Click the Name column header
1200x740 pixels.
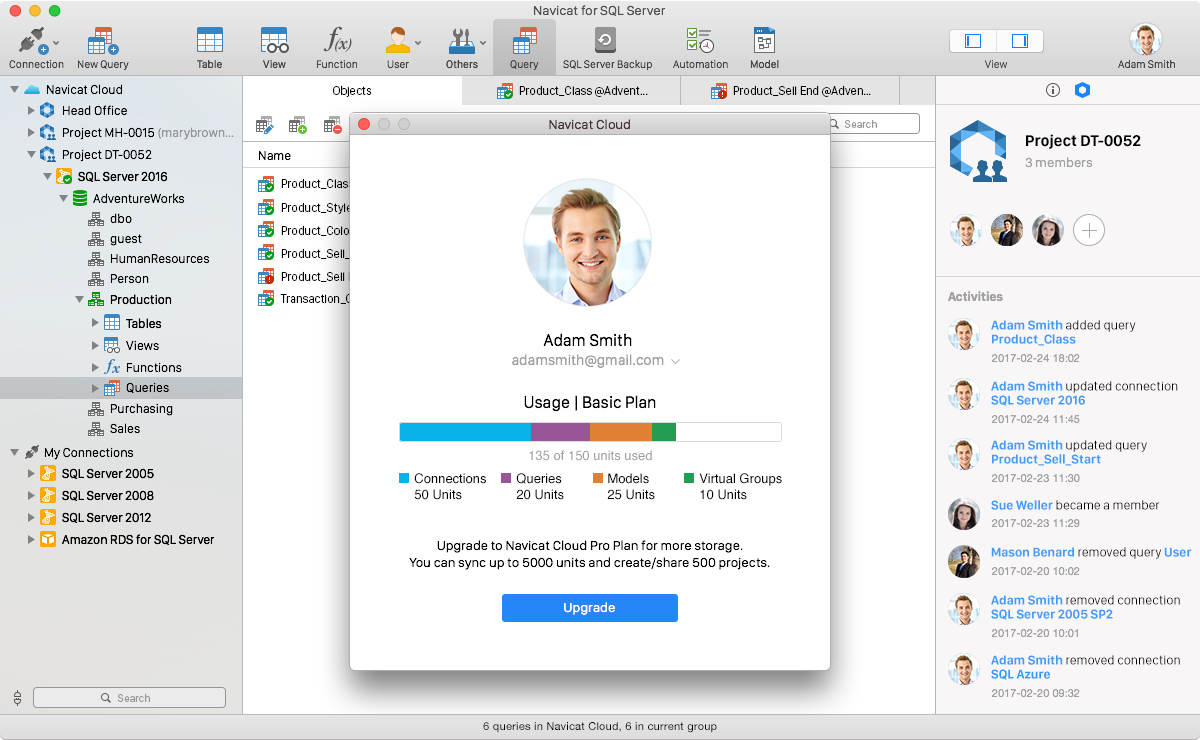coord(274,156)
